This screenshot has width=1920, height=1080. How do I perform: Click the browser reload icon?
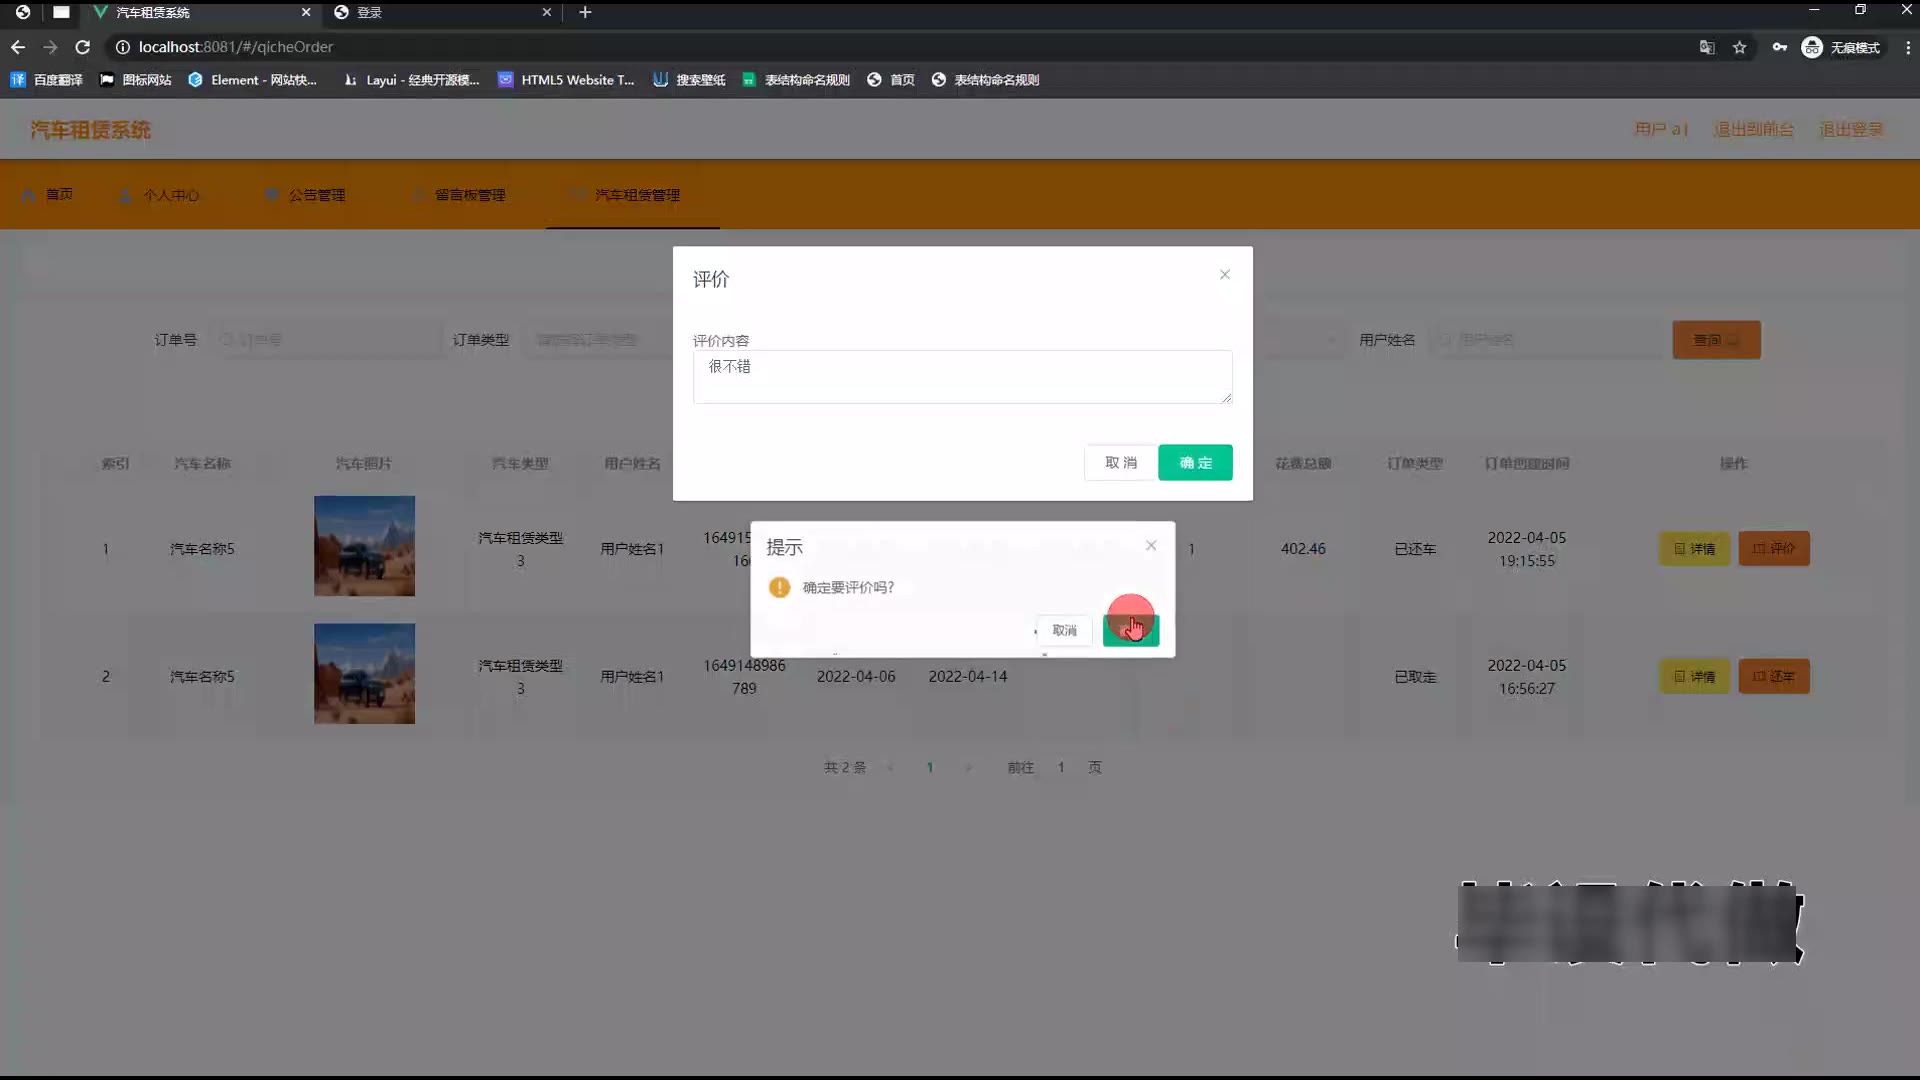coord(83,47)
